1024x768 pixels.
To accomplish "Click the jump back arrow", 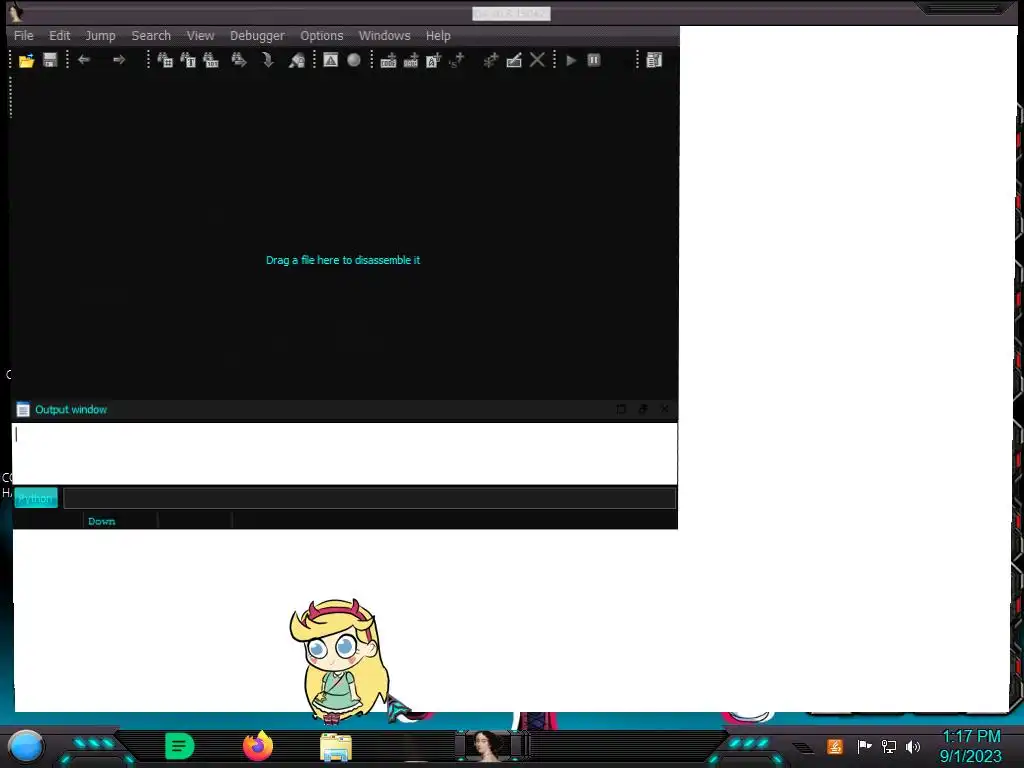I will coord(84,60).
